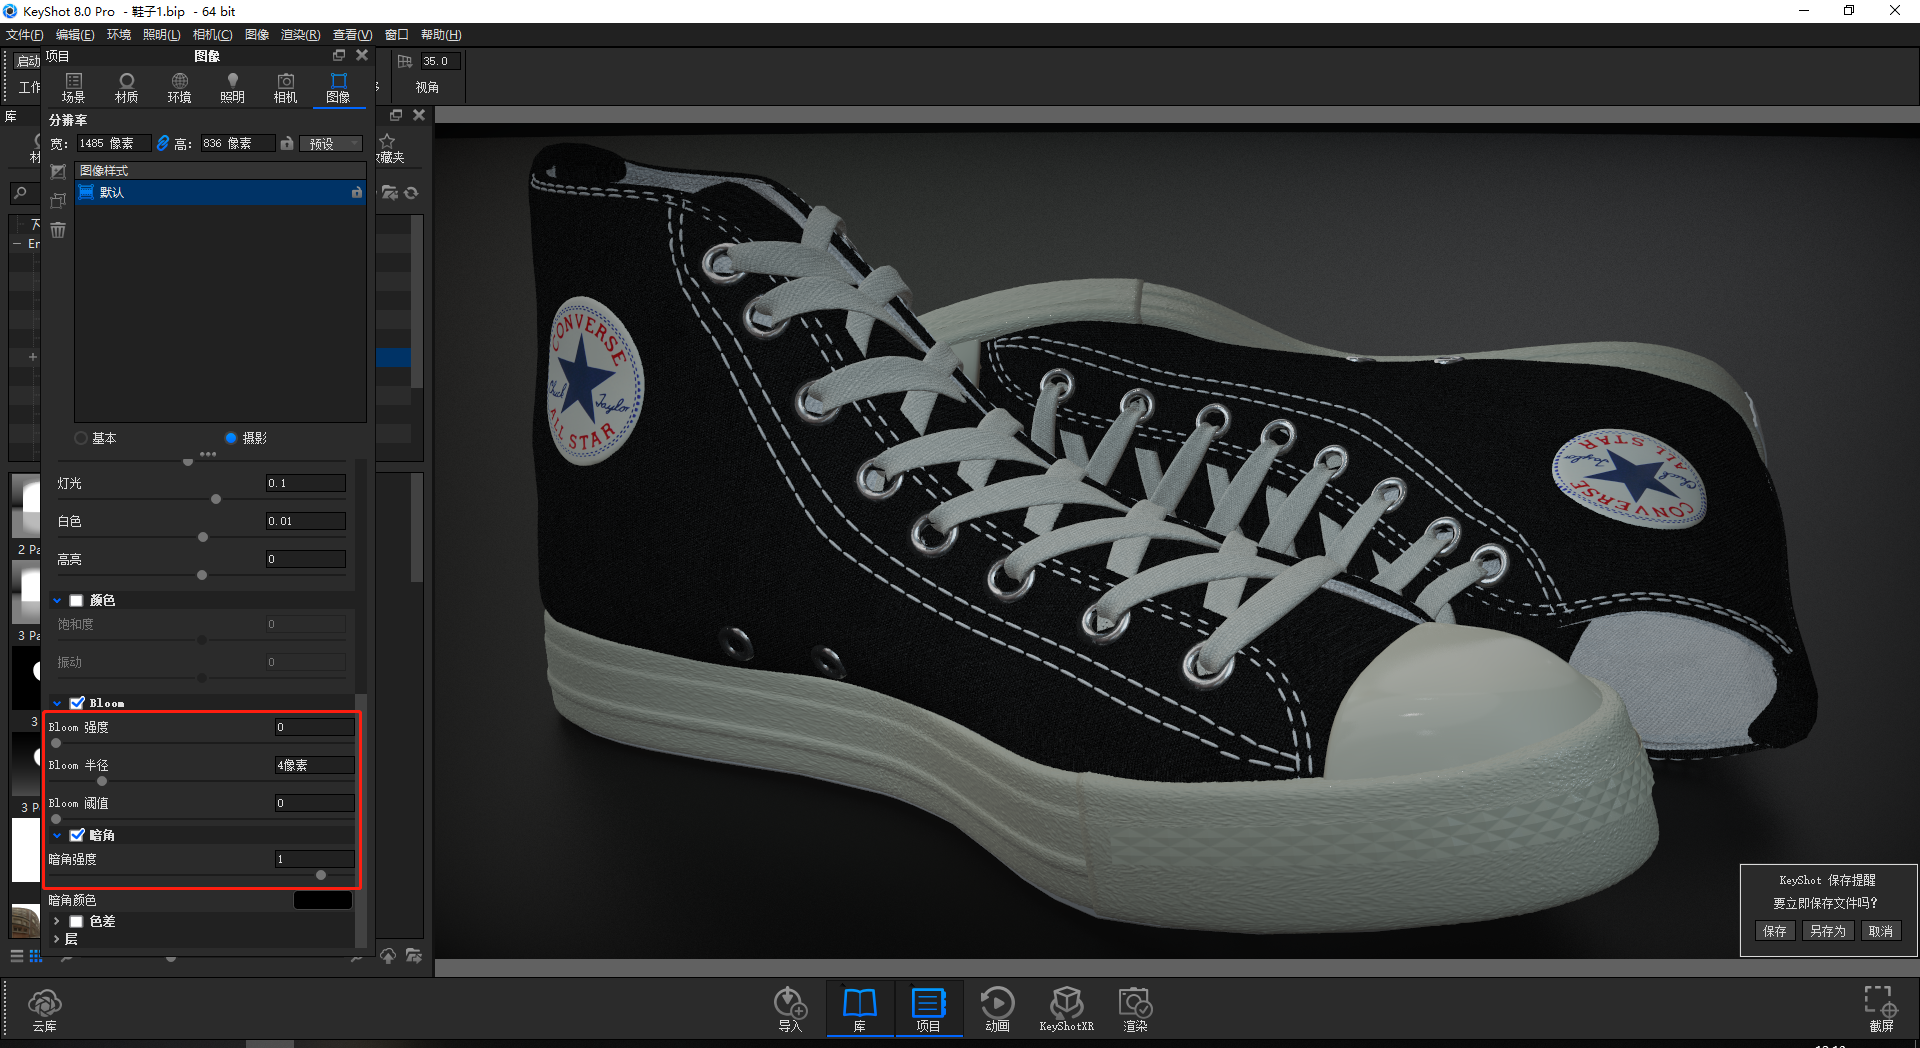The height and width of the screenshot is (1048, 1920).
Task: Open the 渲染(R) menu
Action: point(300,35)
